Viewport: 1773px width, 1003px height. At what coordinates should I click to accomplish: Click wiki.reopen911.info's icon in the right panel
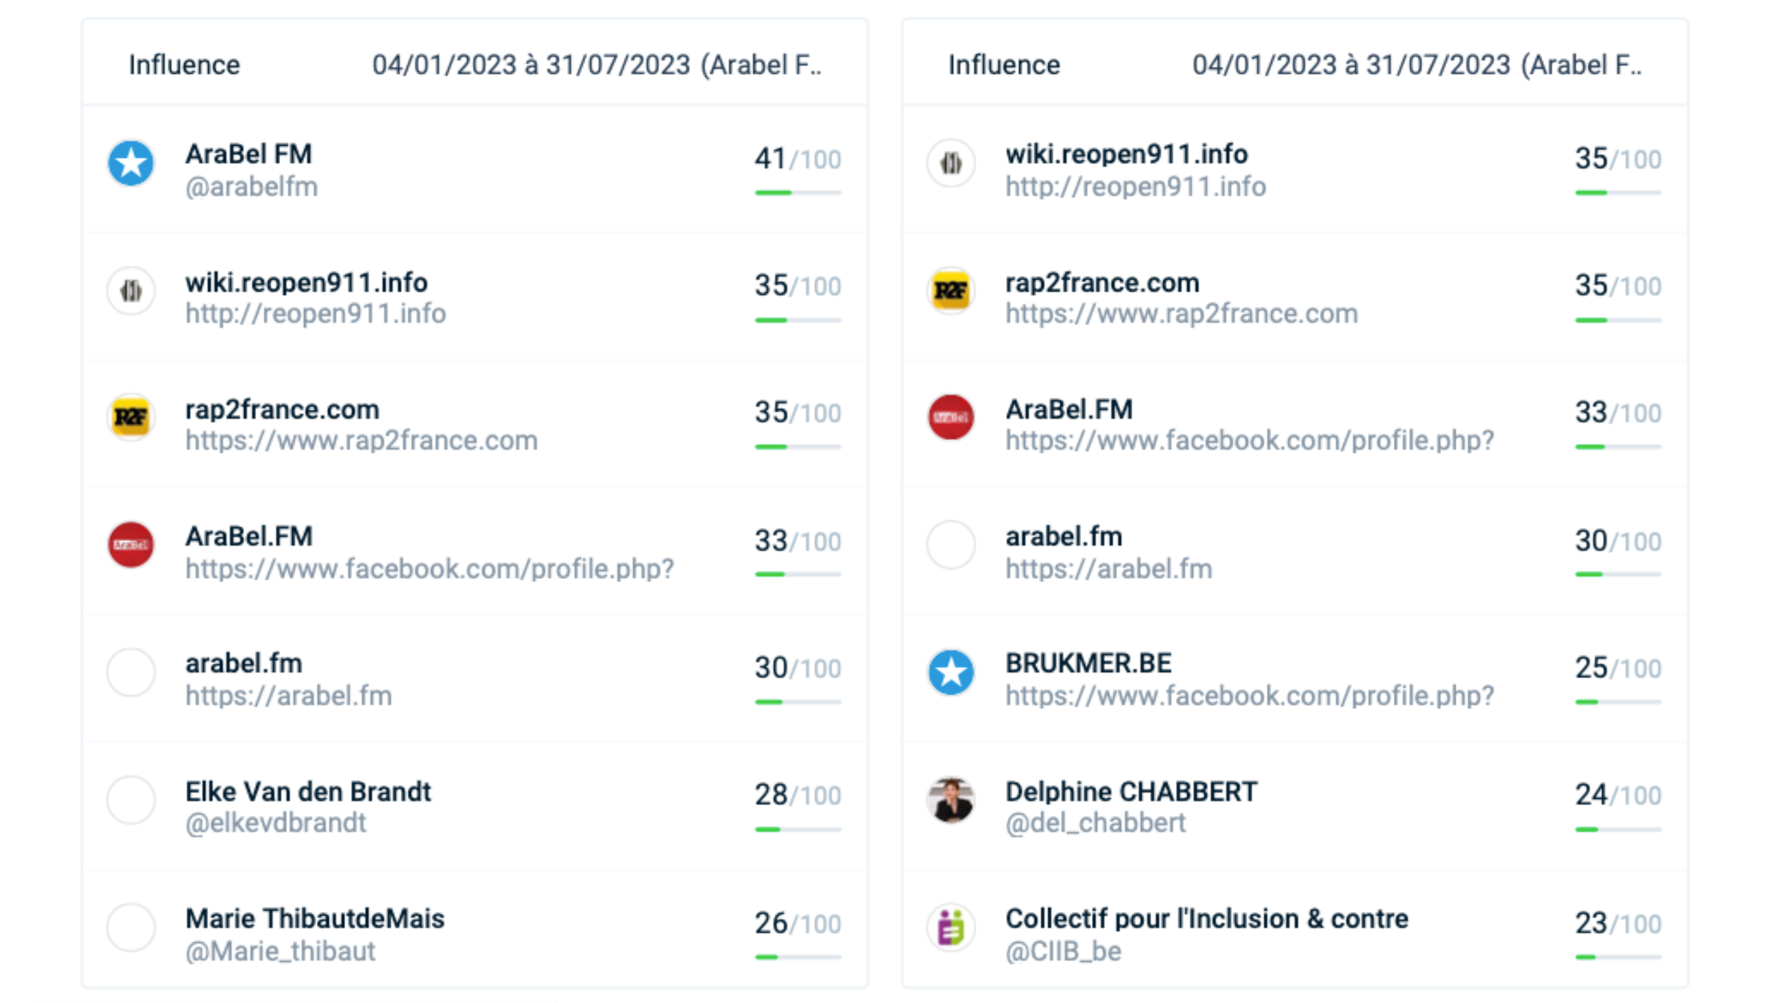(951, 163)
